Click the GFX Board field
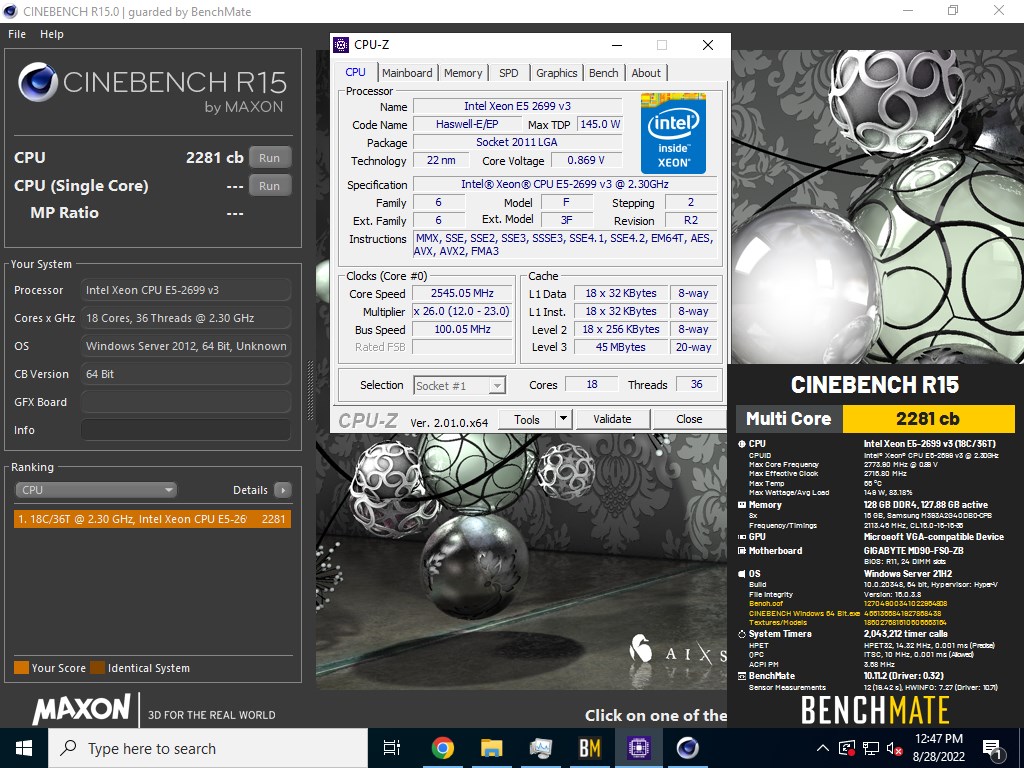 (x=186, y=402)
